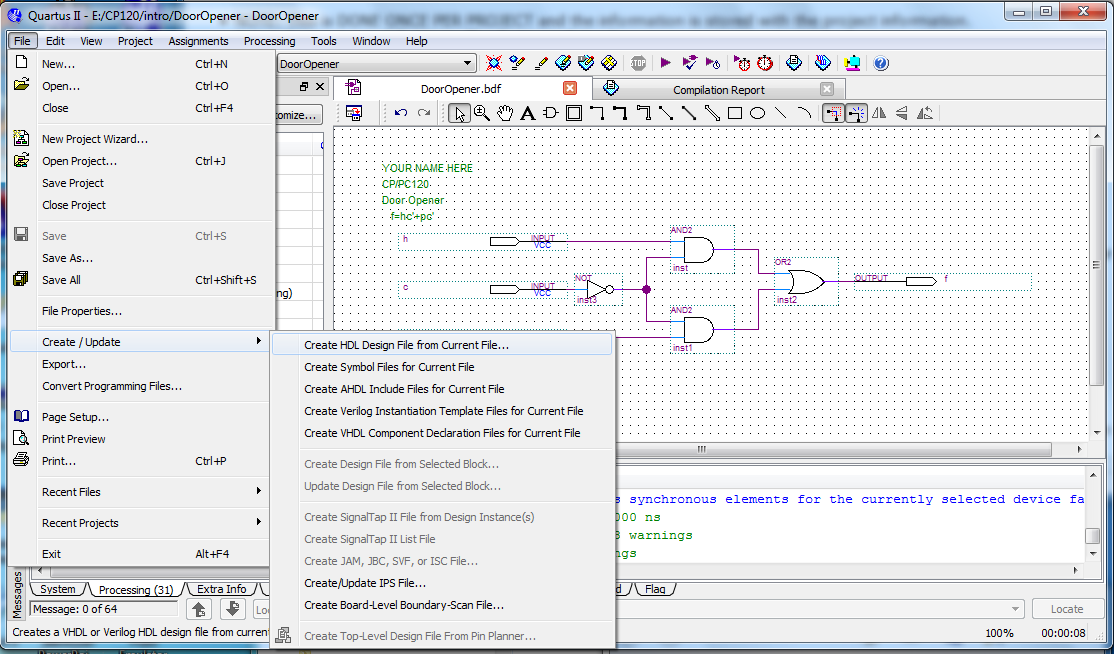
Task: Choose Create Board-Level Boundary-Scan File
Action: (441, 605)
